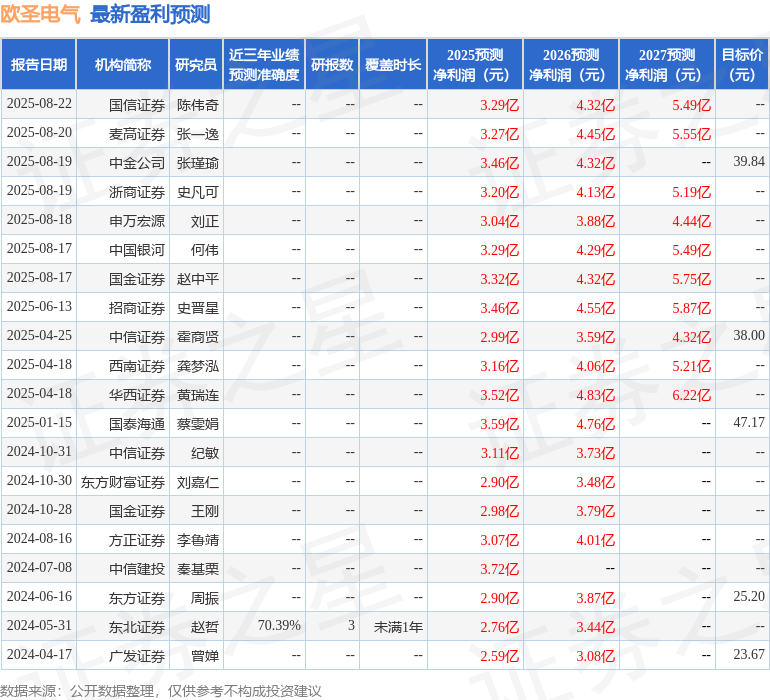The image size is (770, 700).
Task: Select researcher 赵中平
Action: 198,279
